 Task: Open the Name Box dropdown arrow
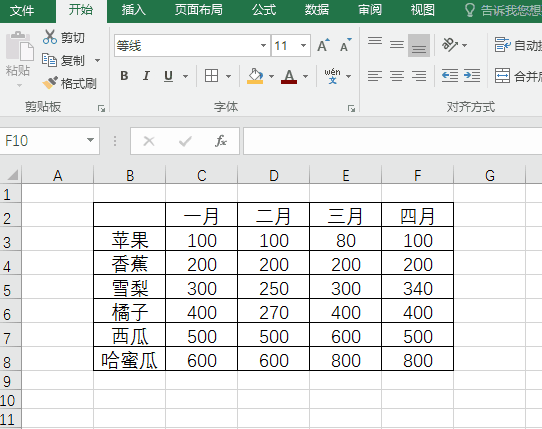[90, 140]
